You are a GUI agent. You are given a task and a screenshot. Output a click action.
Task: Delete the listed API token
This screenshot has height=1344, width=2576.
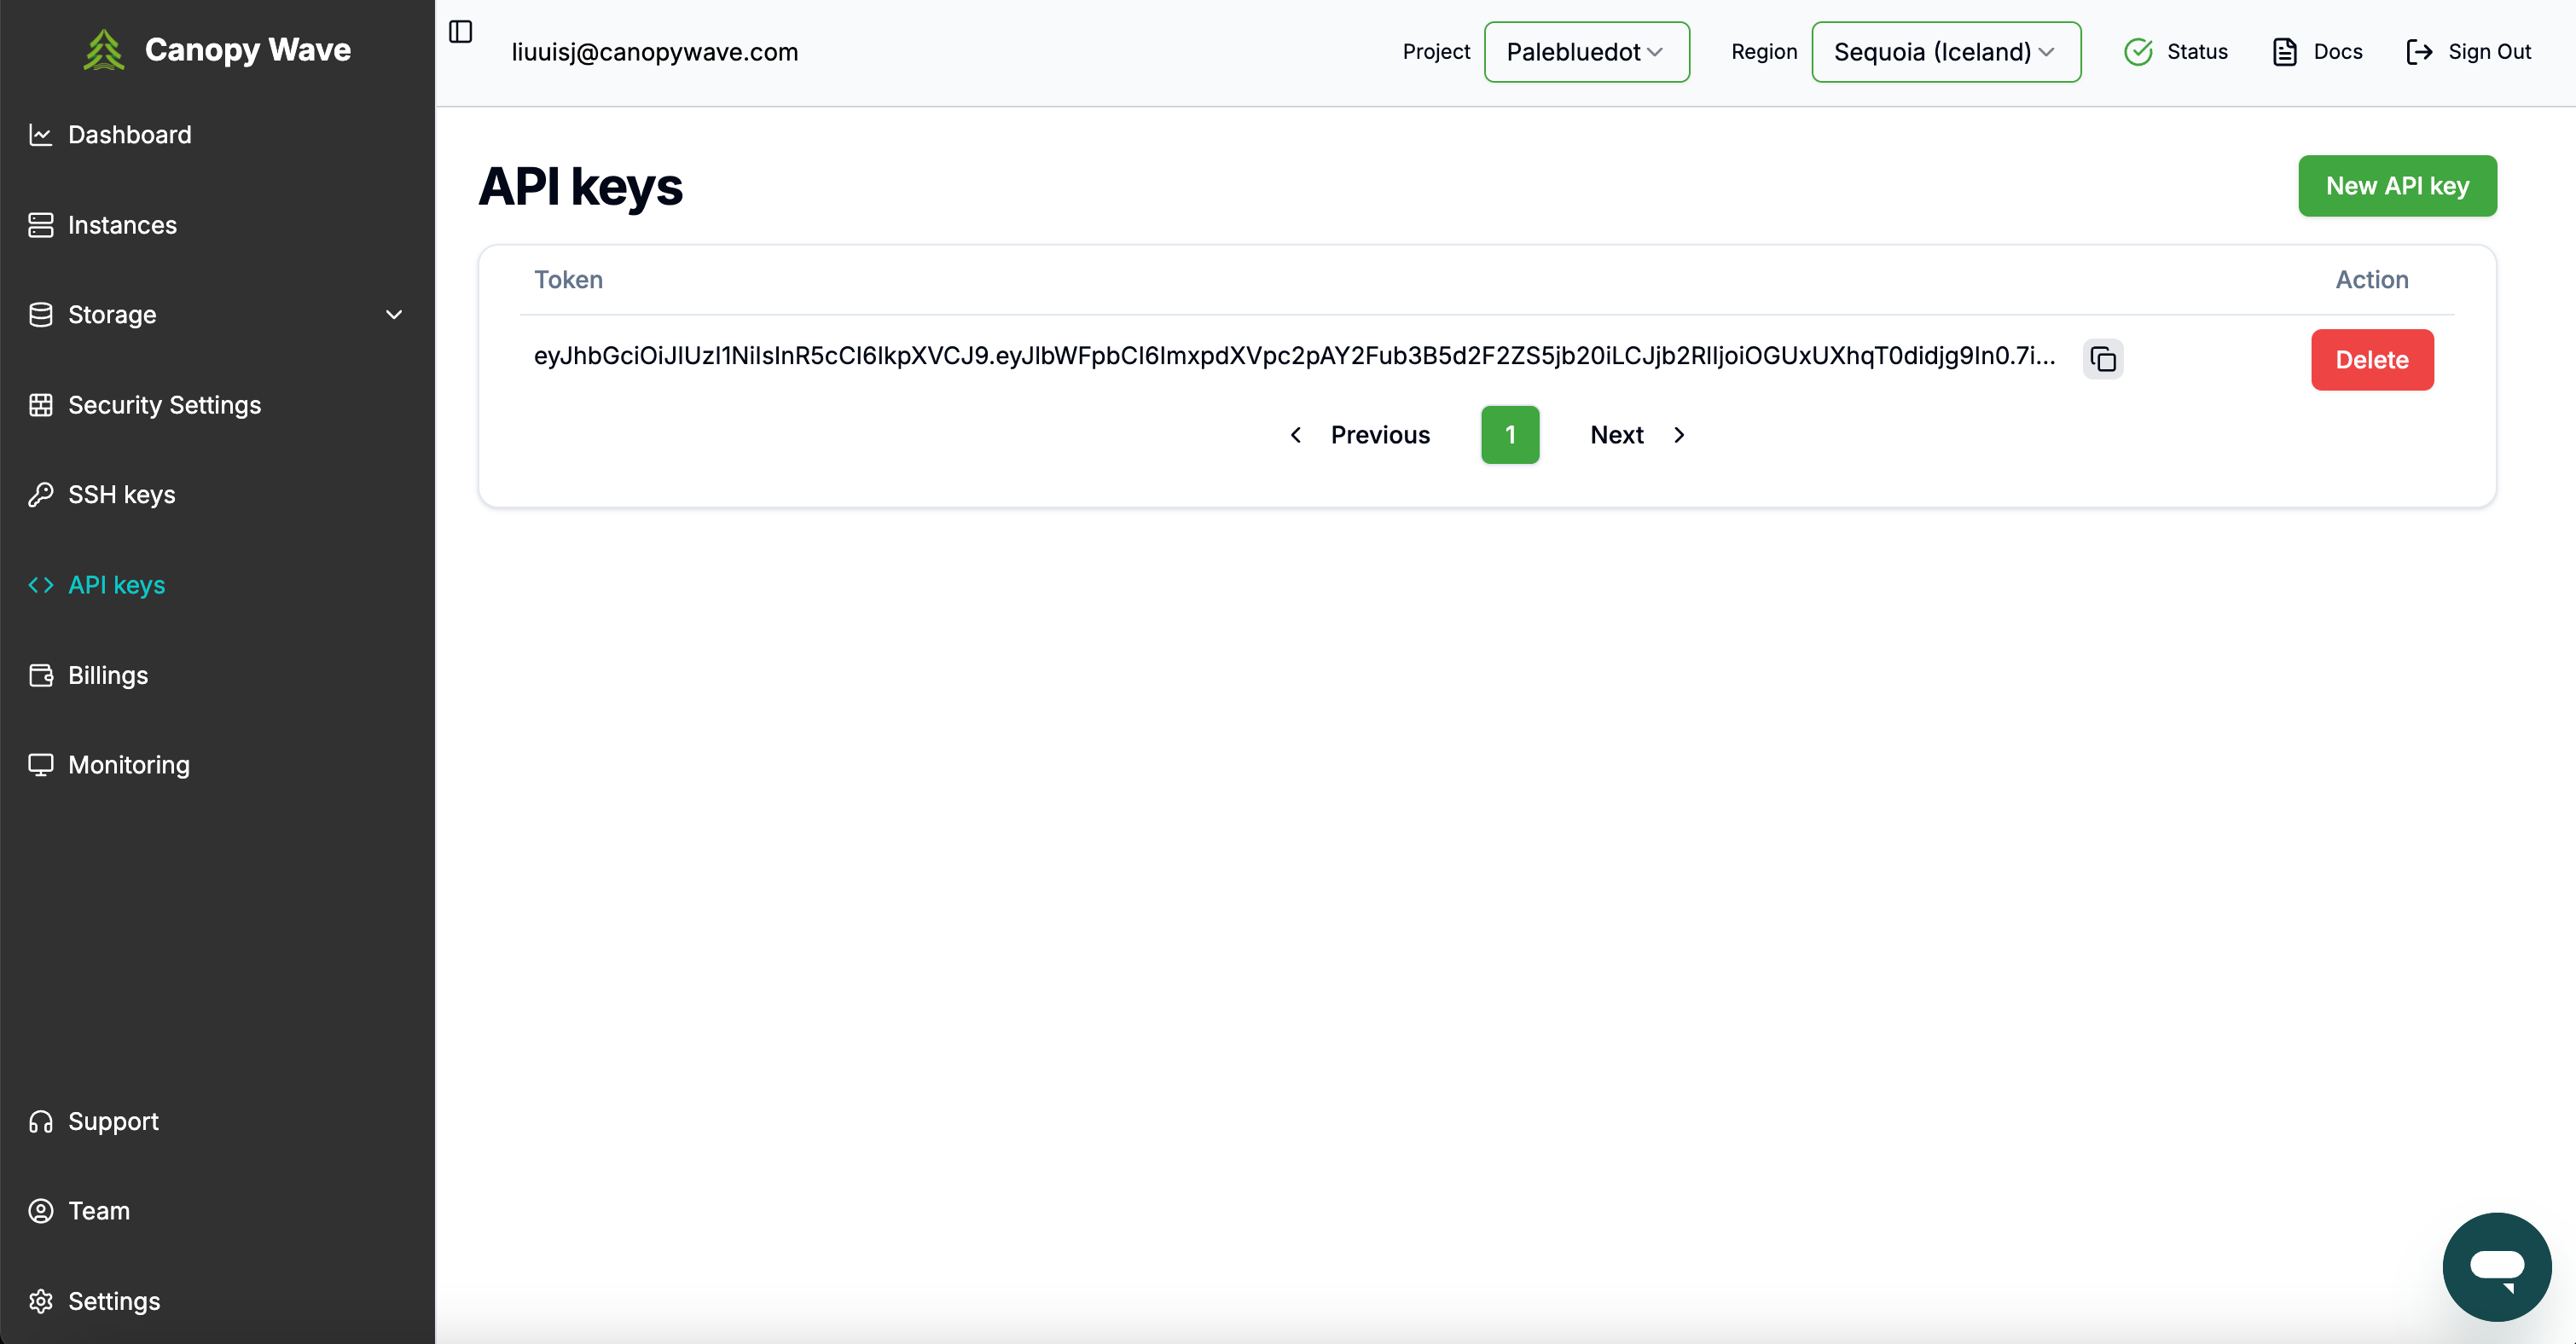(x=2372, y=359)
